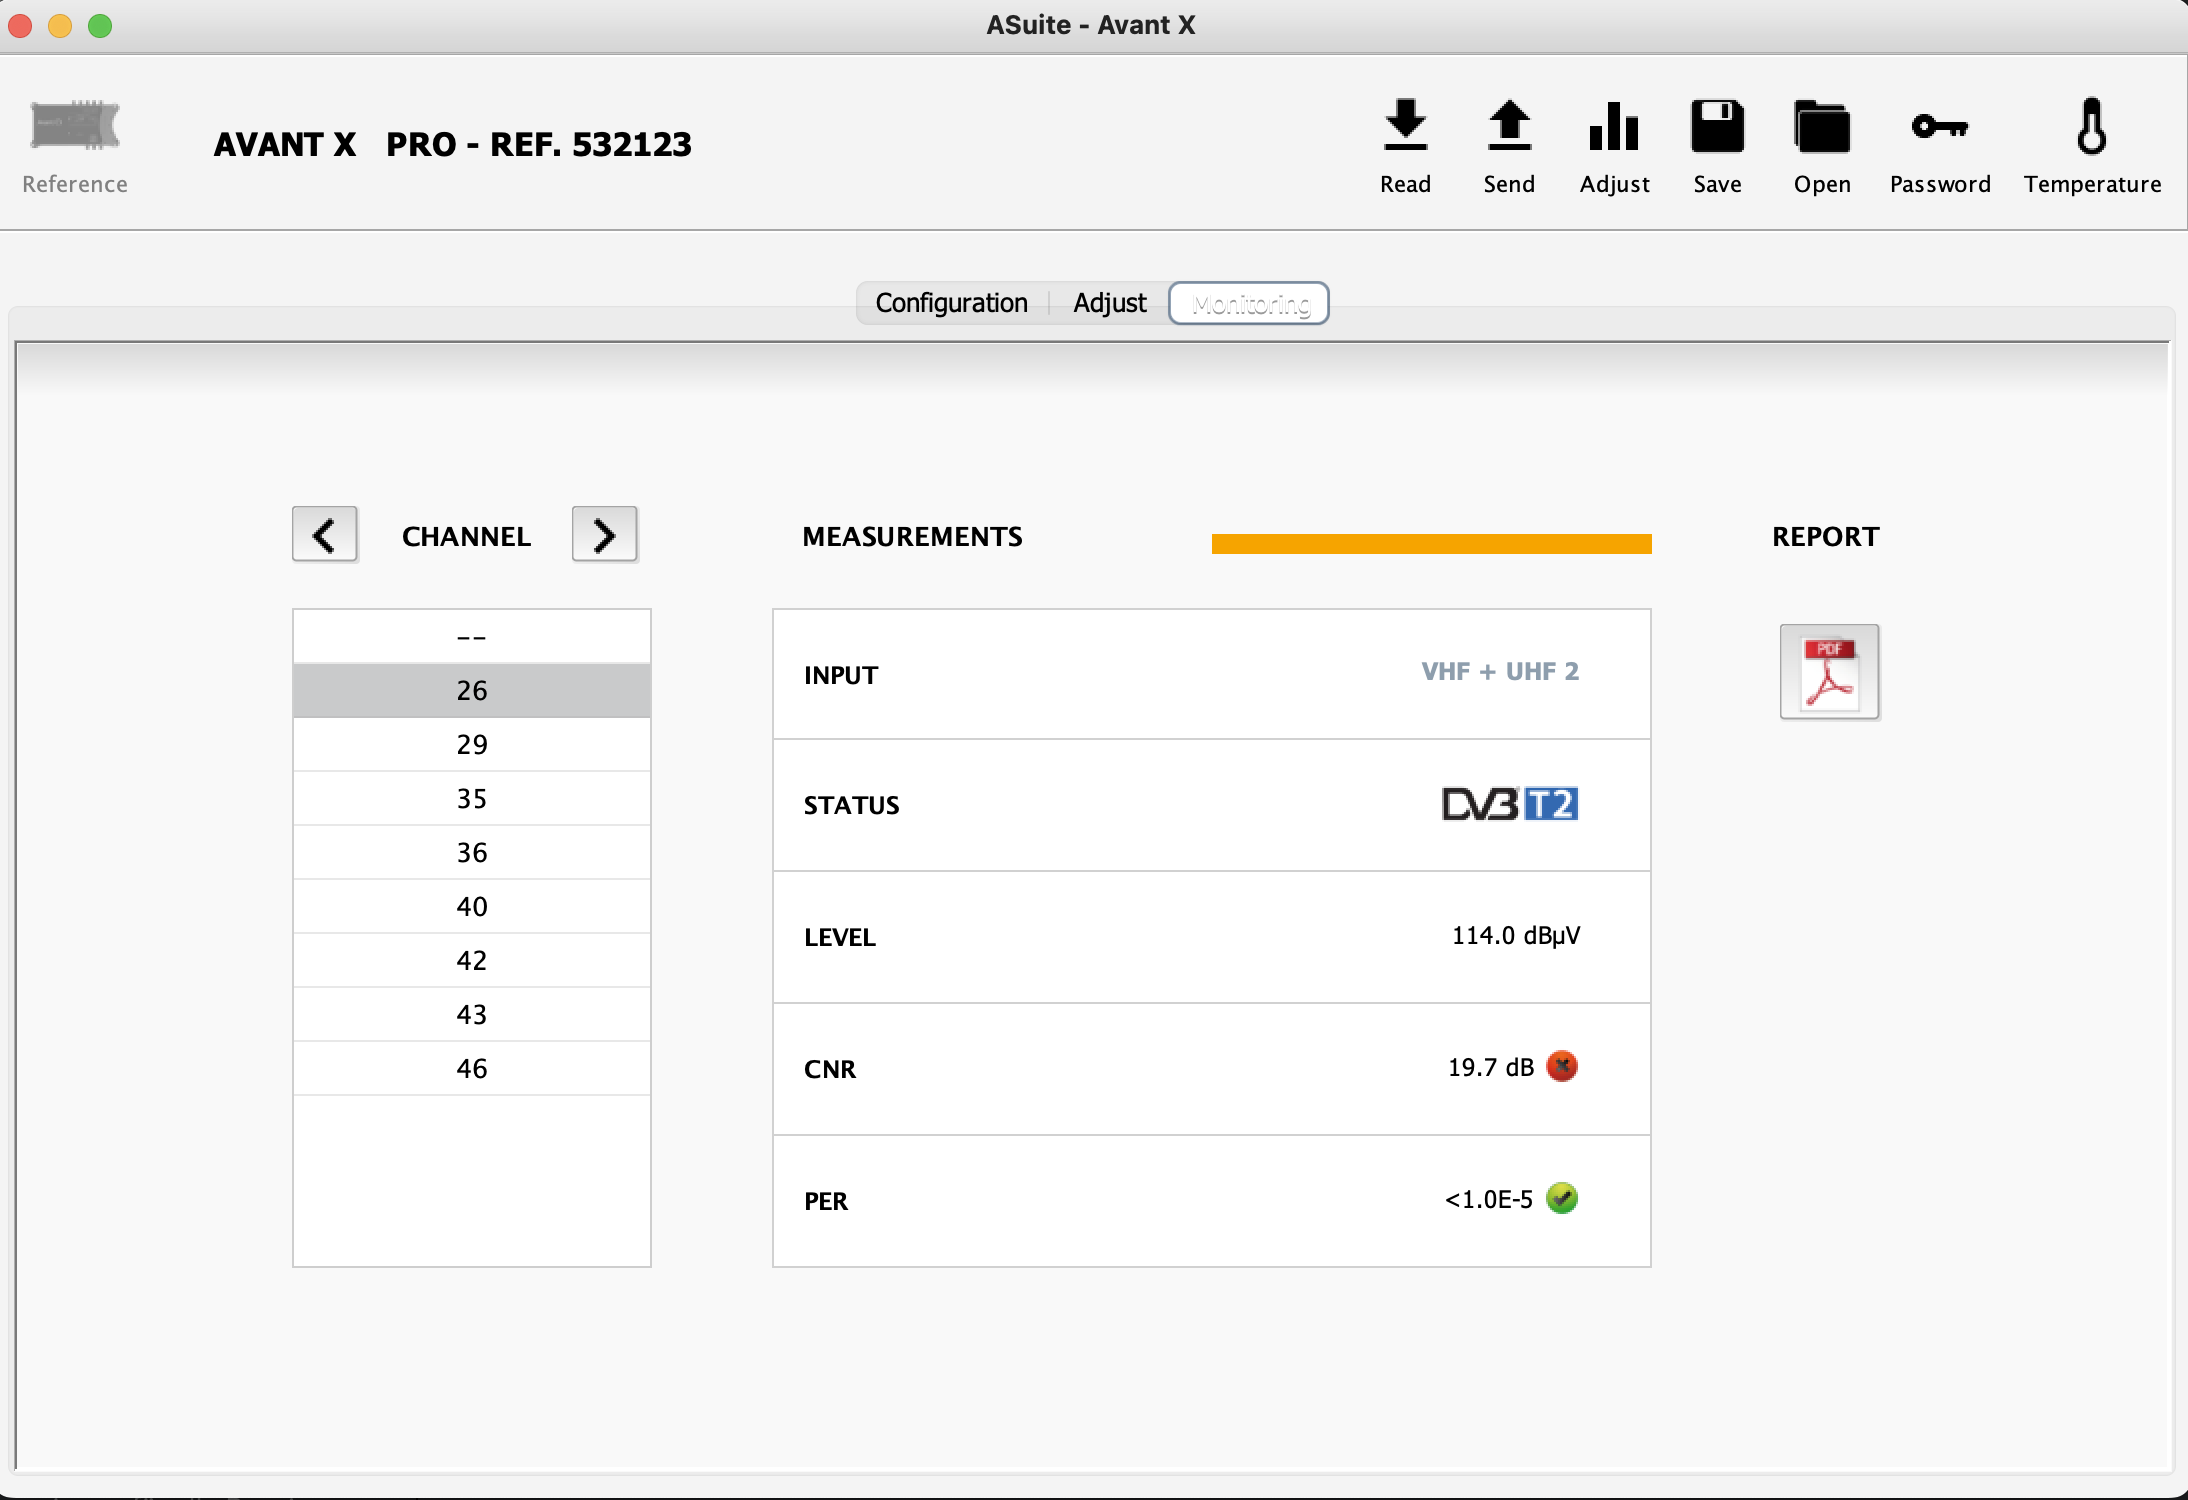Click the orange measurement progress bar
2188x1500 pixels.
tap(1431, 543)
